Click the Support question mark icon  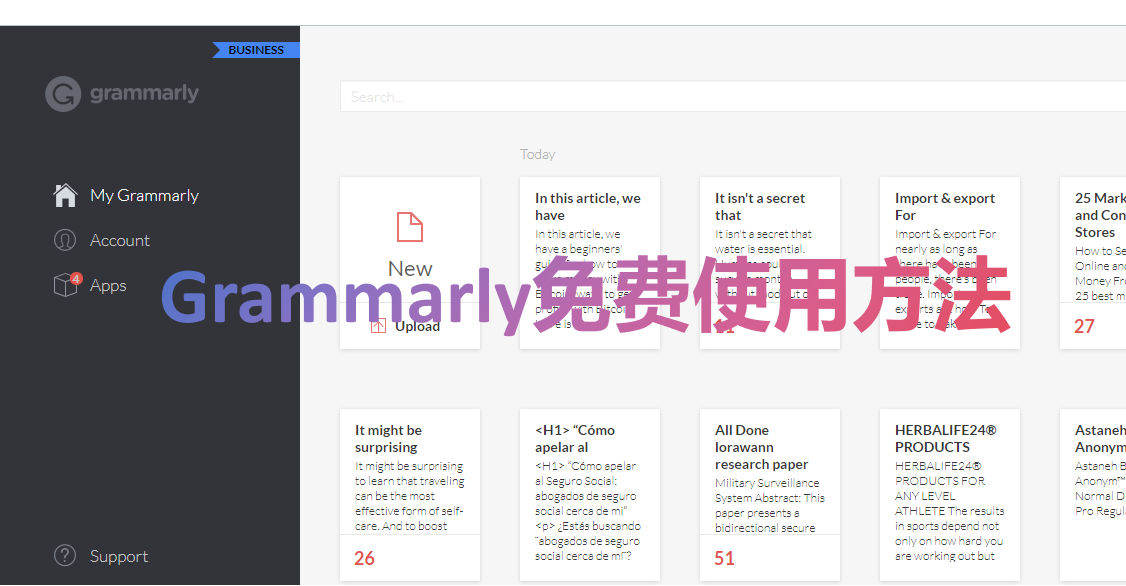tap(65, 555)
